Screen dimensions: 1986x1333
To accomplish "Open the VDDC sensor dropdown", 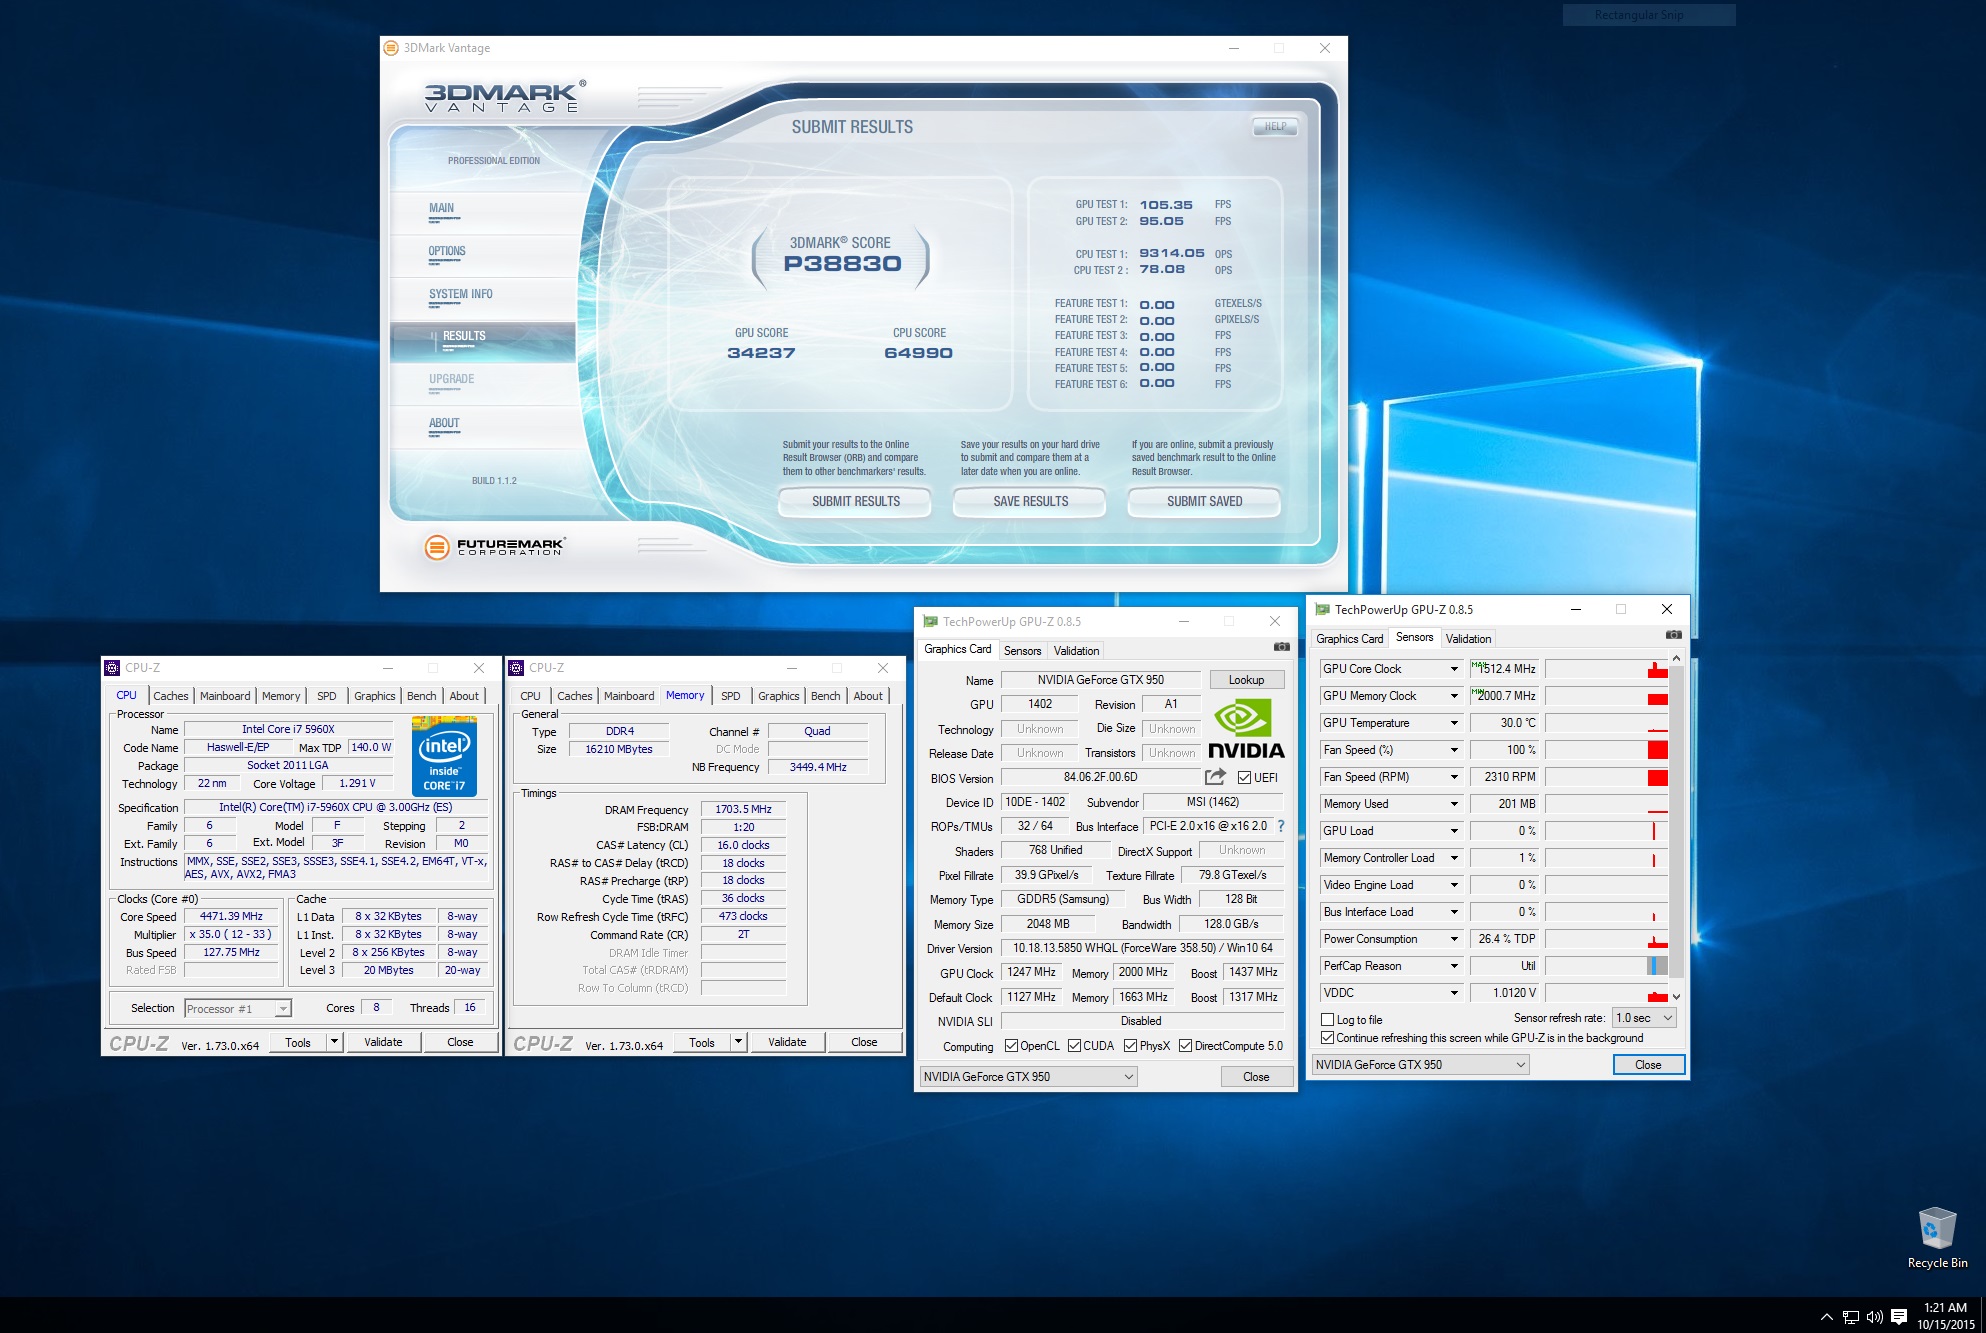I will click(x=1454, y=993).
